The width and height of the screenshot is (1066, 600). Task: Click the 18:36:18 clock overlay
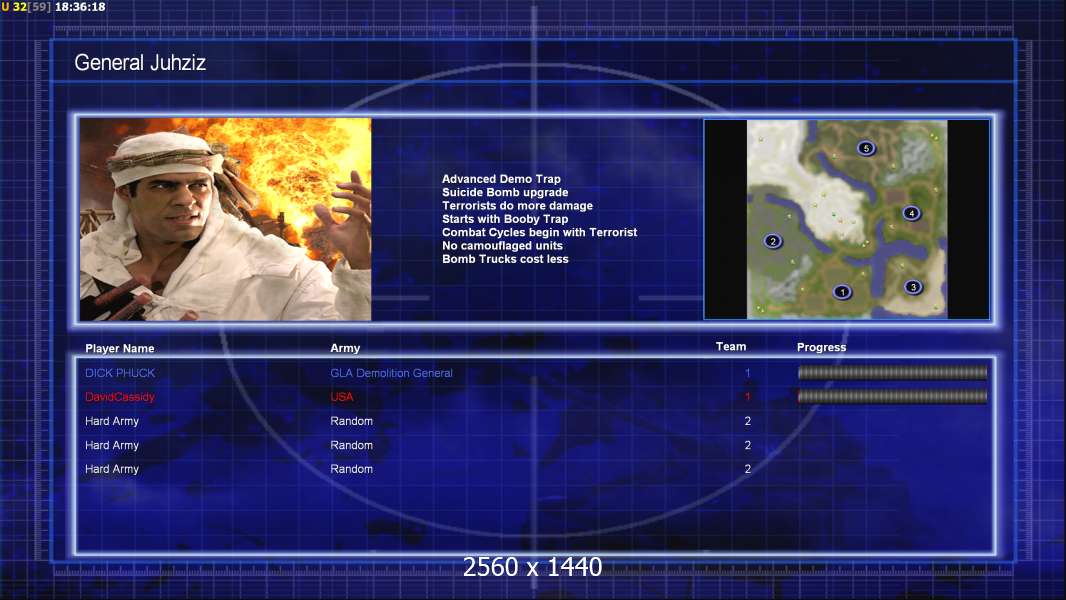coord(80,7)
